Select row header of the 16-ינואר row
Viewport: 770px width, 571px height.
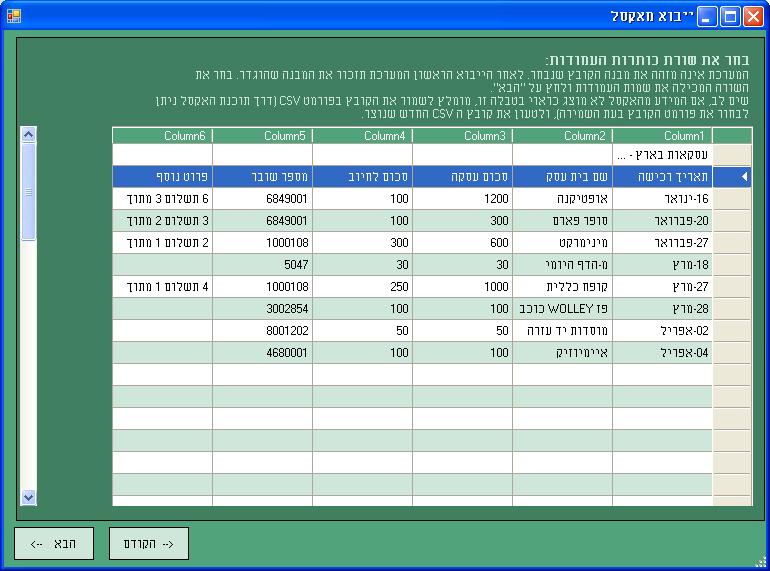click(x=732, y=199)
